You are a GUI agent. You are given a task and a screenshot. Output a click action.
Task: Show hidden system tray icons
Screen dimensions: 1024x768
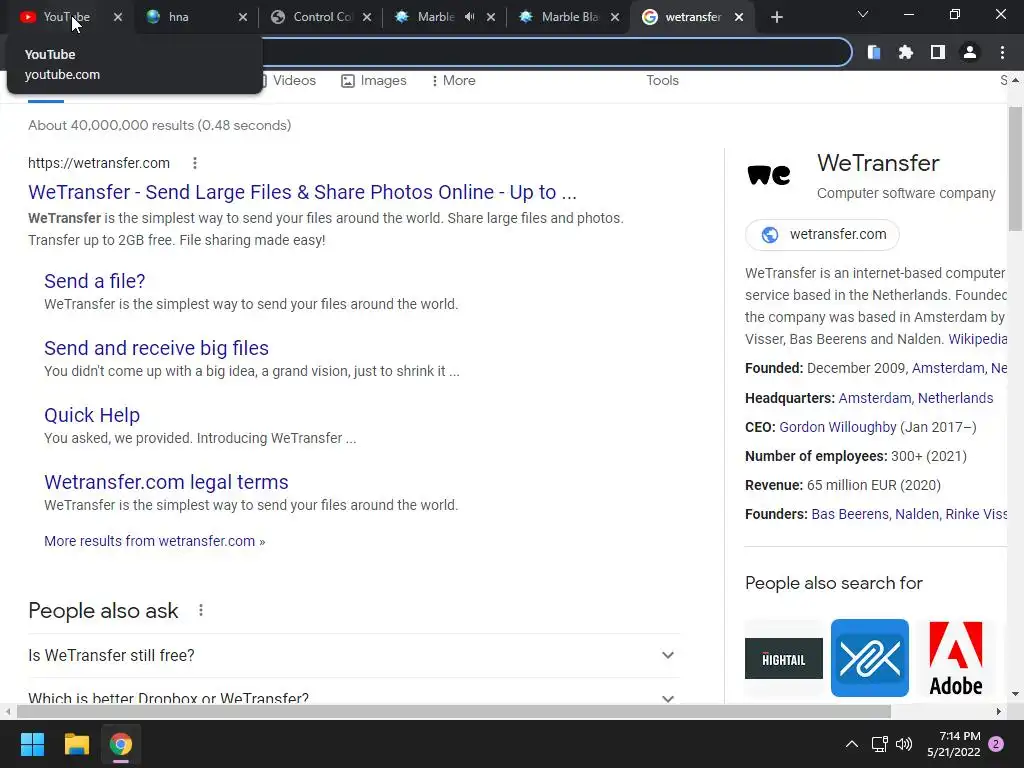852,744
